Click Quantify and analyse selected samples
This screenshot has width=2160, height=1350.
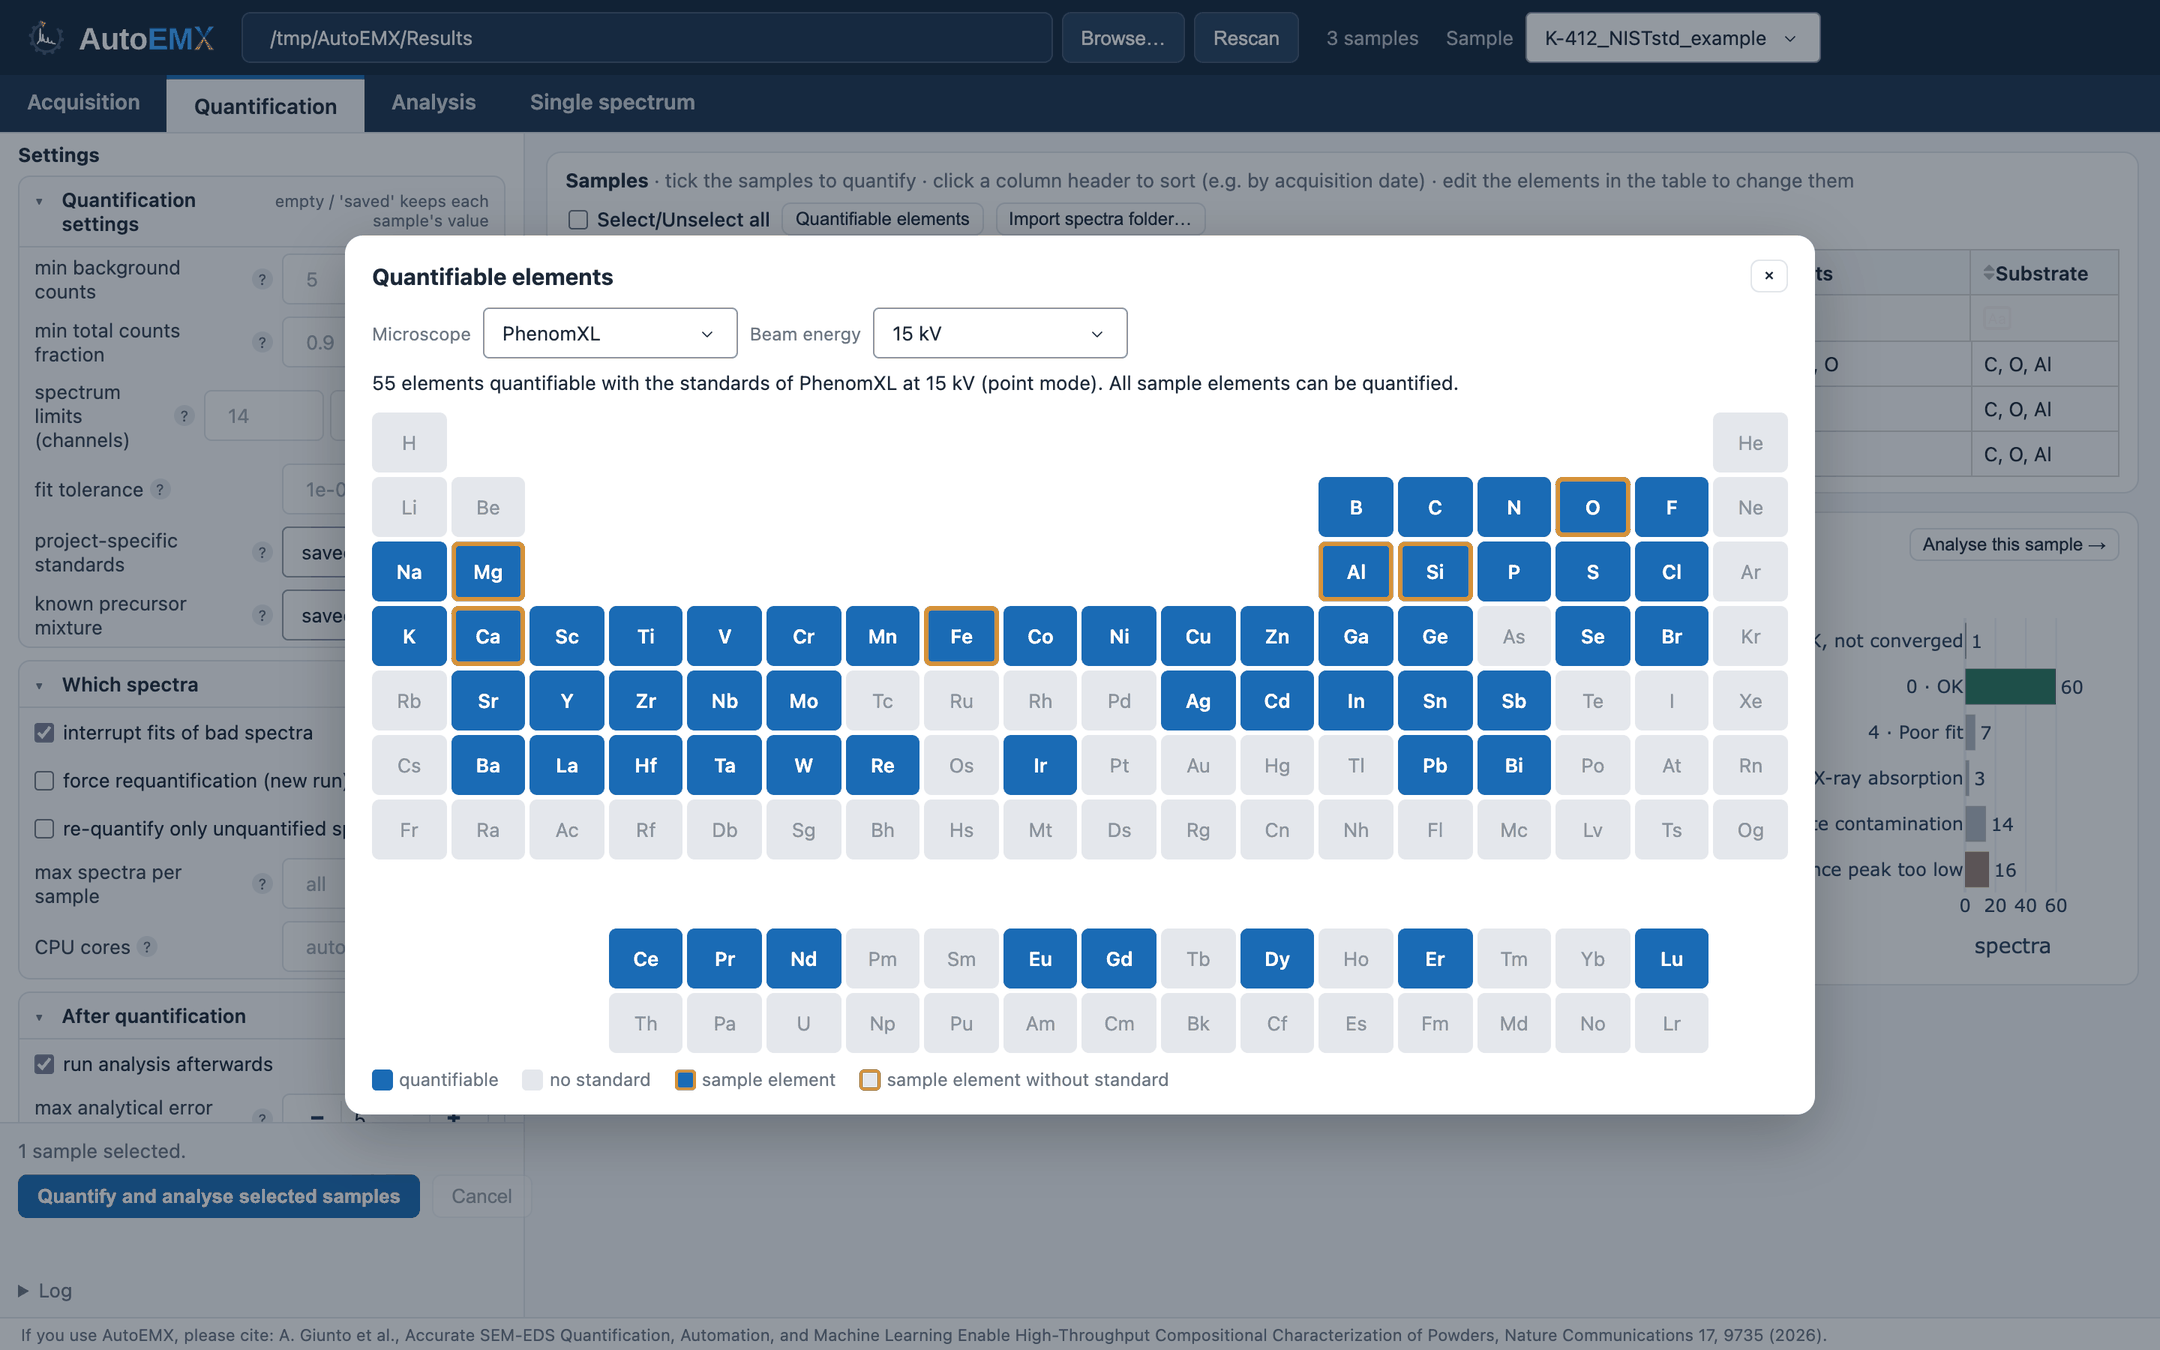click(x=218, y=1196)
